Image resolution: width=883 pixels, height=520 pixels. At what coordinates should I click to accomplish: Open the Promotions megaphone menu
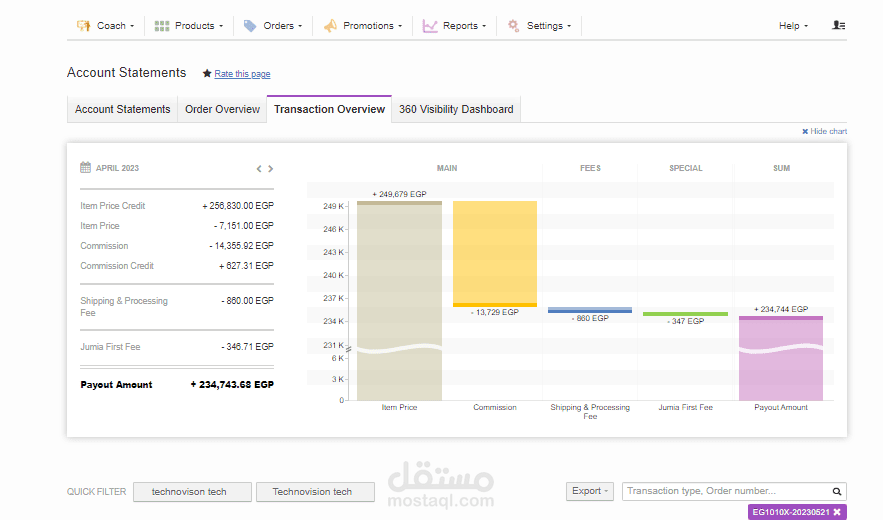pos(363,25)
